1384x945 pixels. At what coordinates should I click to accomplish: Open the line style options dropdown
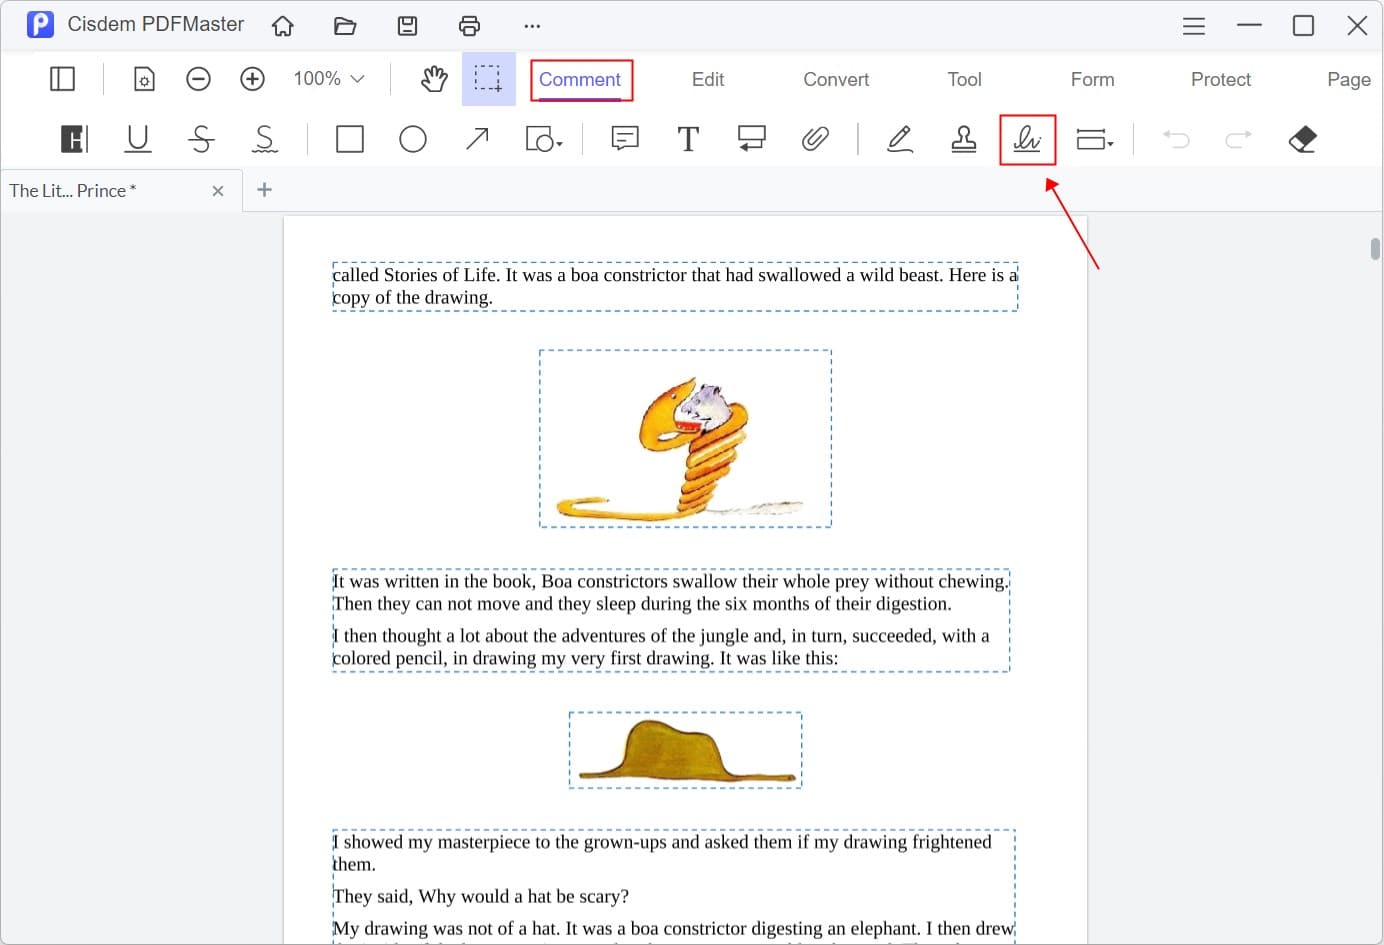point(1095,139)
